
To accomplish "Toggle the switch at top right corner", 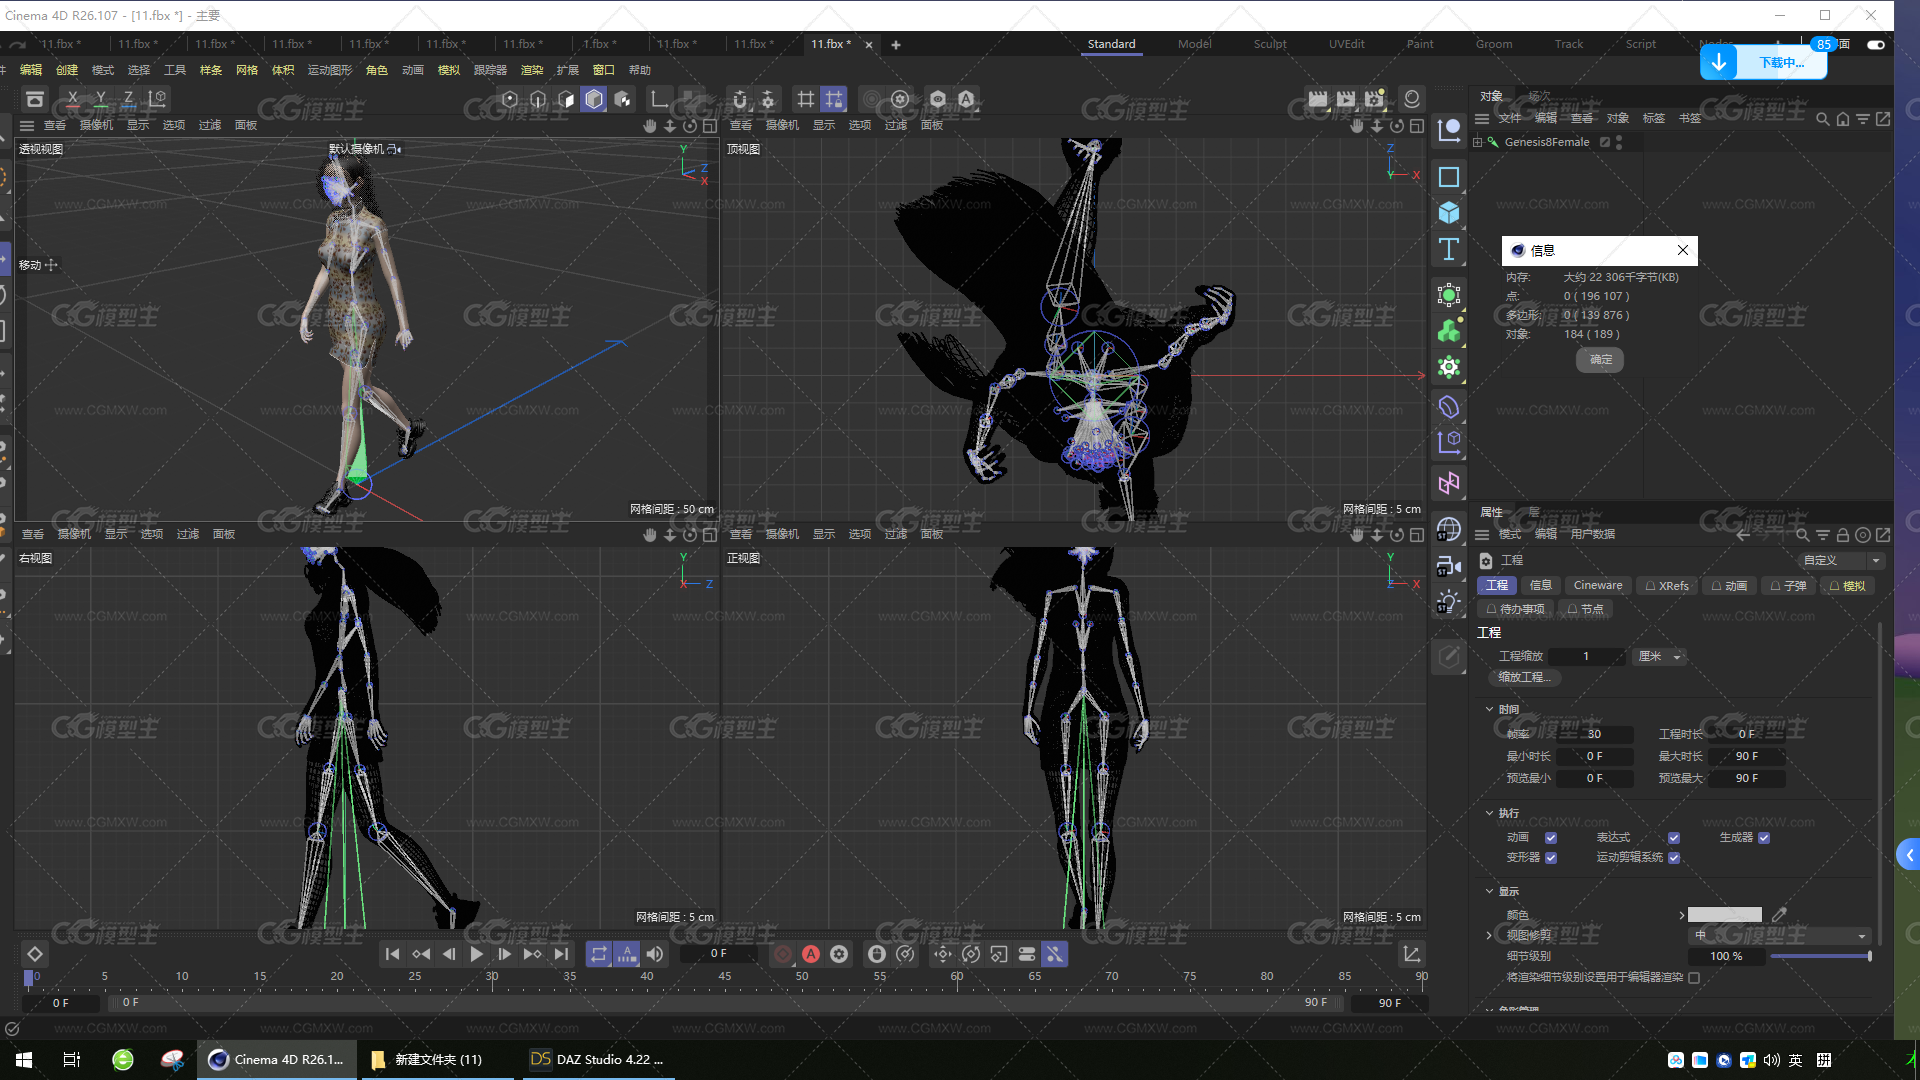I will [x=1876, y=44].
